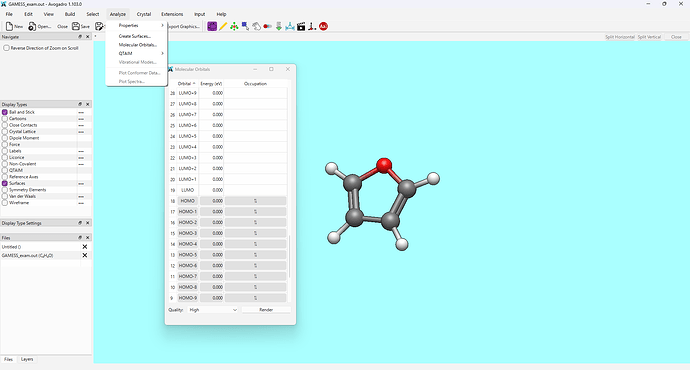The image size is (690, 370).
Task: Click the Open file icon
Action: click(32, 26)
